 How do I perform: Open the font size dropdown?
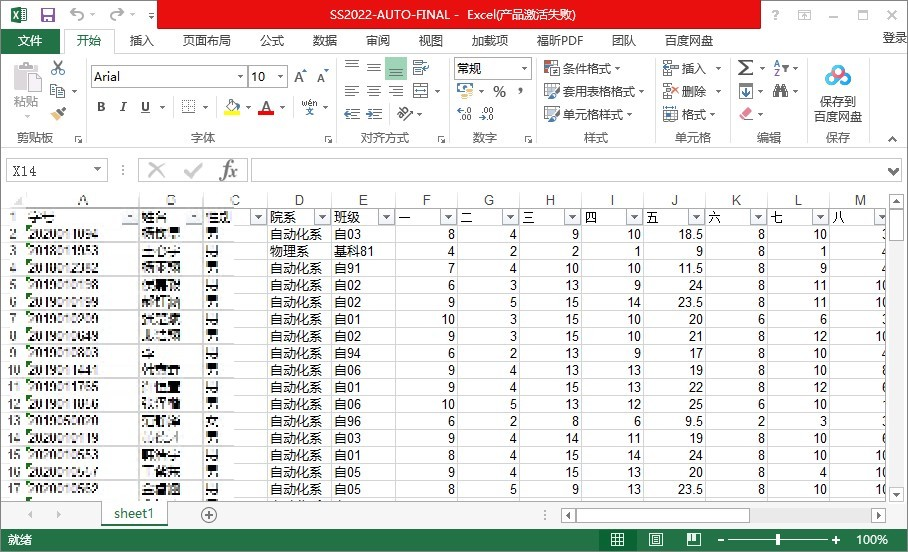tap(280, 76)
